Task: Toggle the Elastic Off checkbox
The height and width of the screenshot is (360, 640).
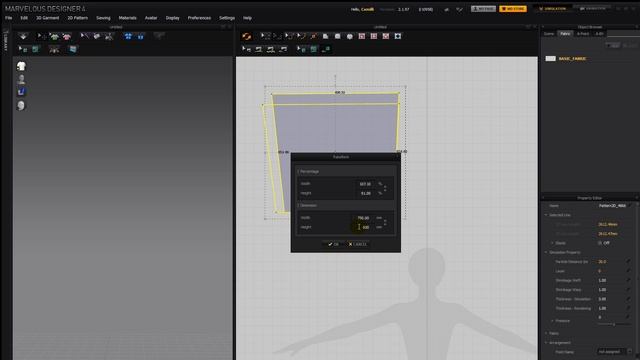Action: tap(600, 243)
